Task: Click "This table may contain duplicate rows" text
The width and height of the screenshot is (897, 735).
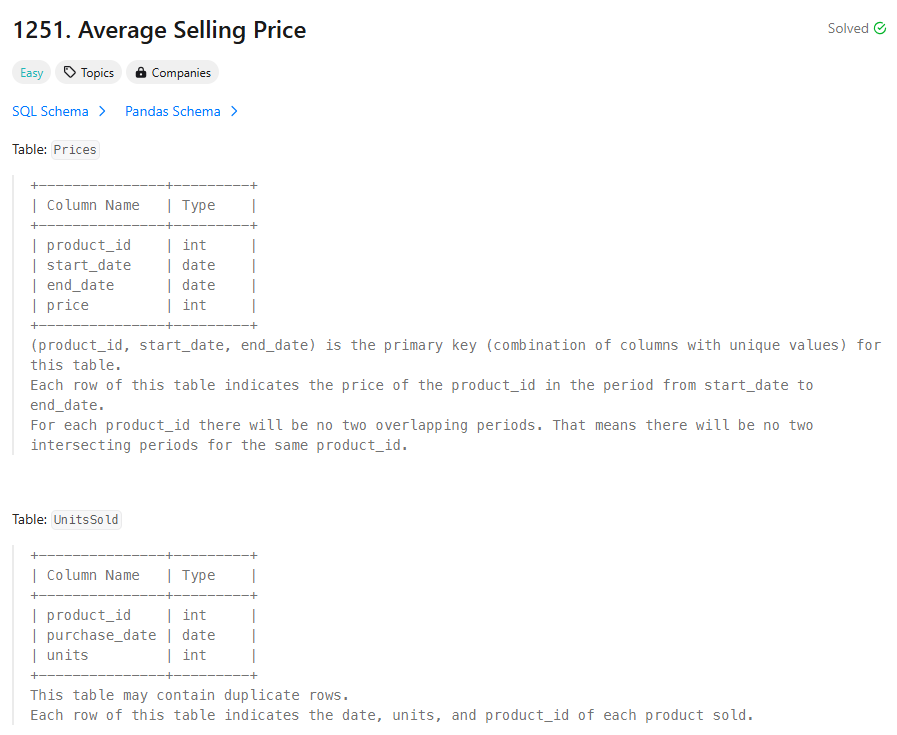Action: [189, 695]
